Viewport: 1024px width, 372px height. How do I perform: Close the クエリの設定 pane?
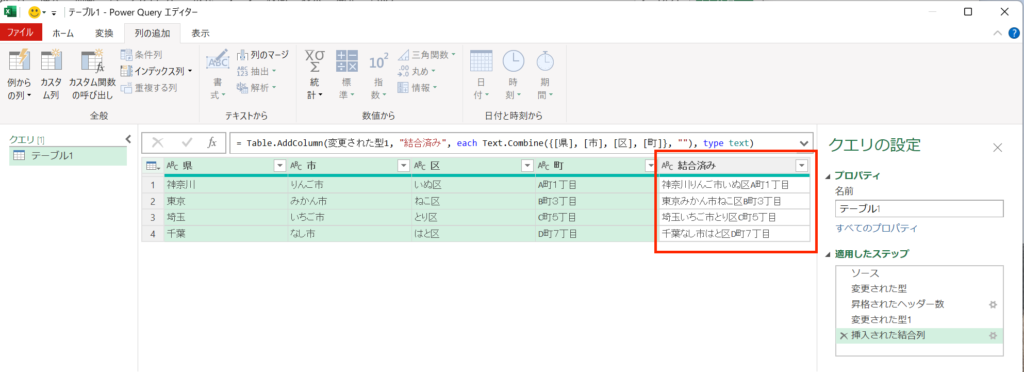pos(997,147)
